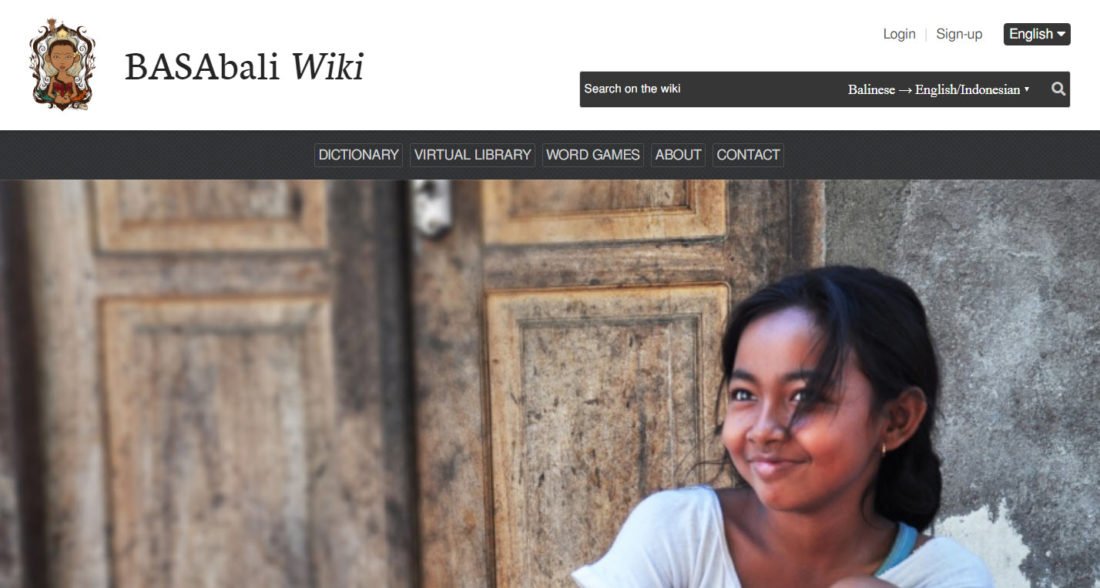Open the English language dropdown
Viewport: 1100px width, 588px height.
coord(1036,34)
